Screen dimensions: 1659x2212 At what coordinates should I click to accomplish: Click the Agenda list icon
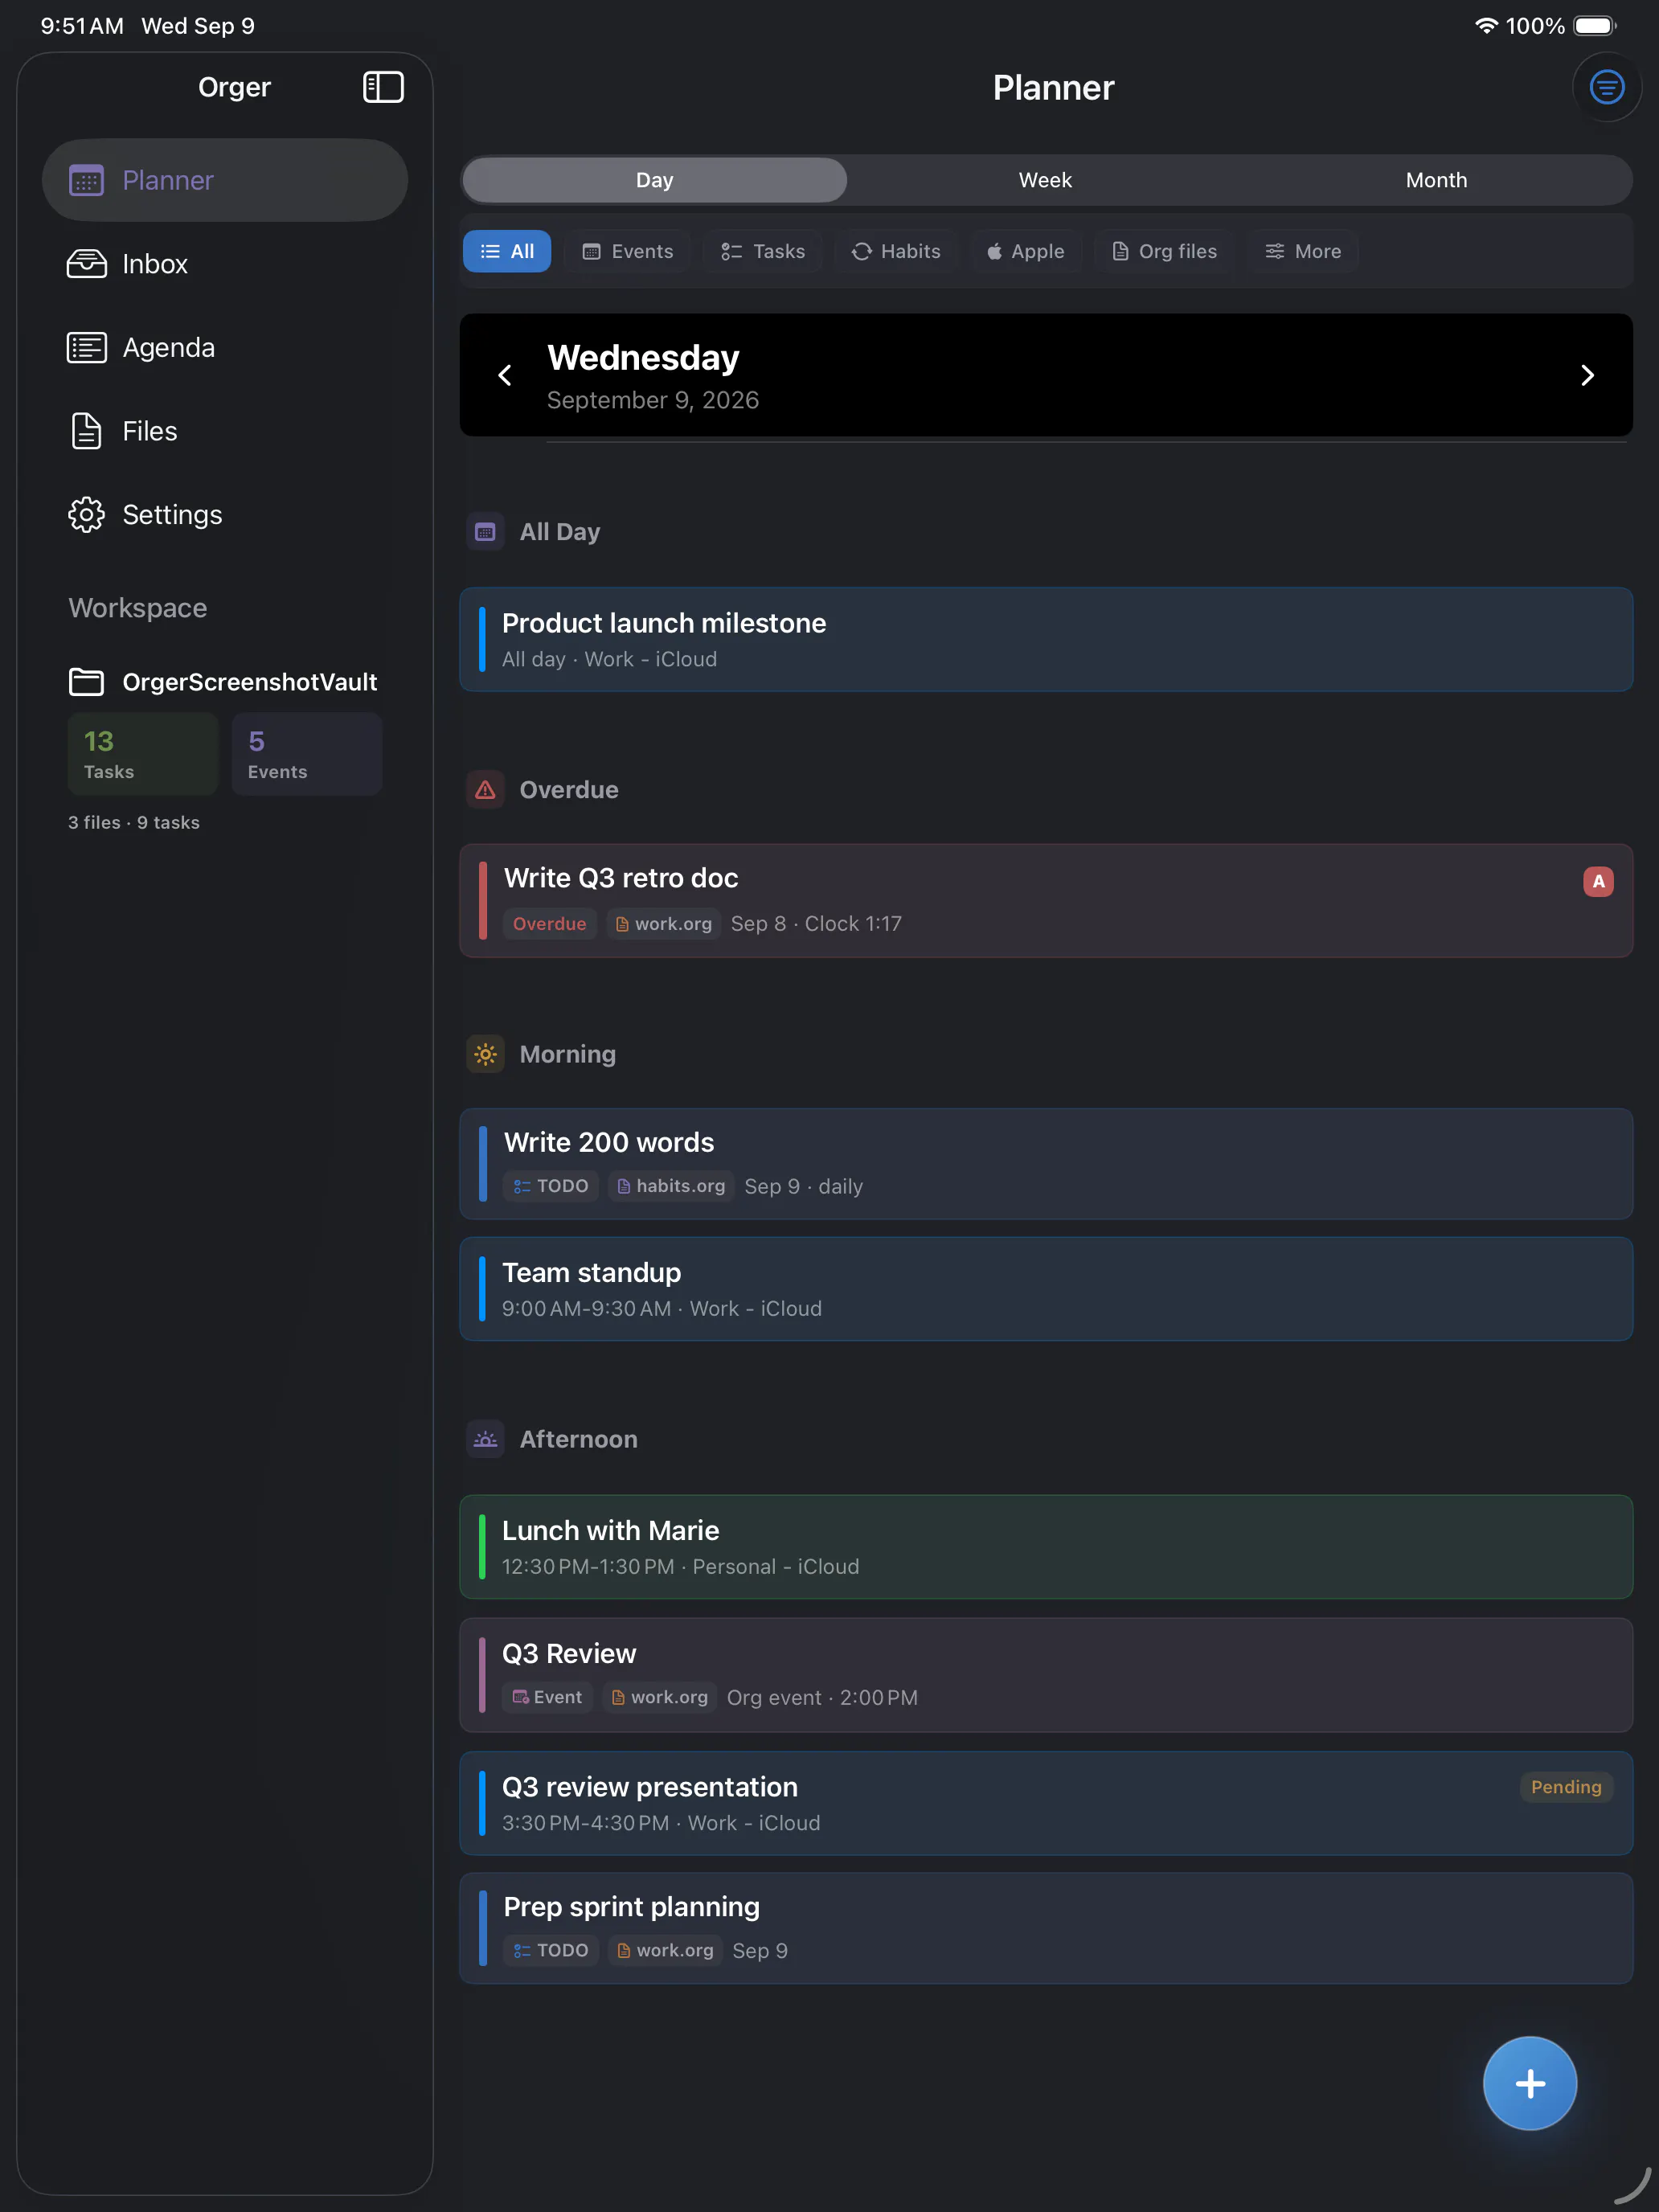(x=86, y=347)
